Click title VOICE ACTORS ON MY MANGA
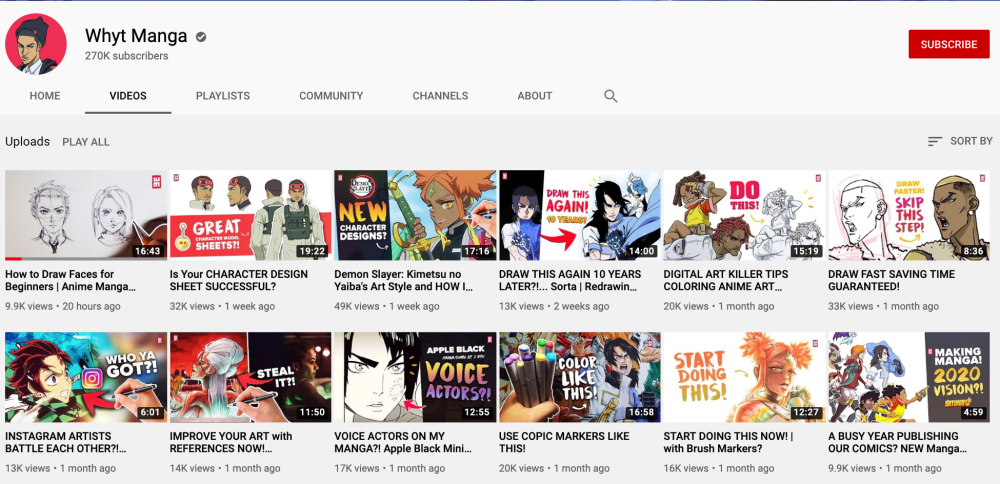Image resolution: width=1000 pixels, height=484 pixels. click(403, 443)
